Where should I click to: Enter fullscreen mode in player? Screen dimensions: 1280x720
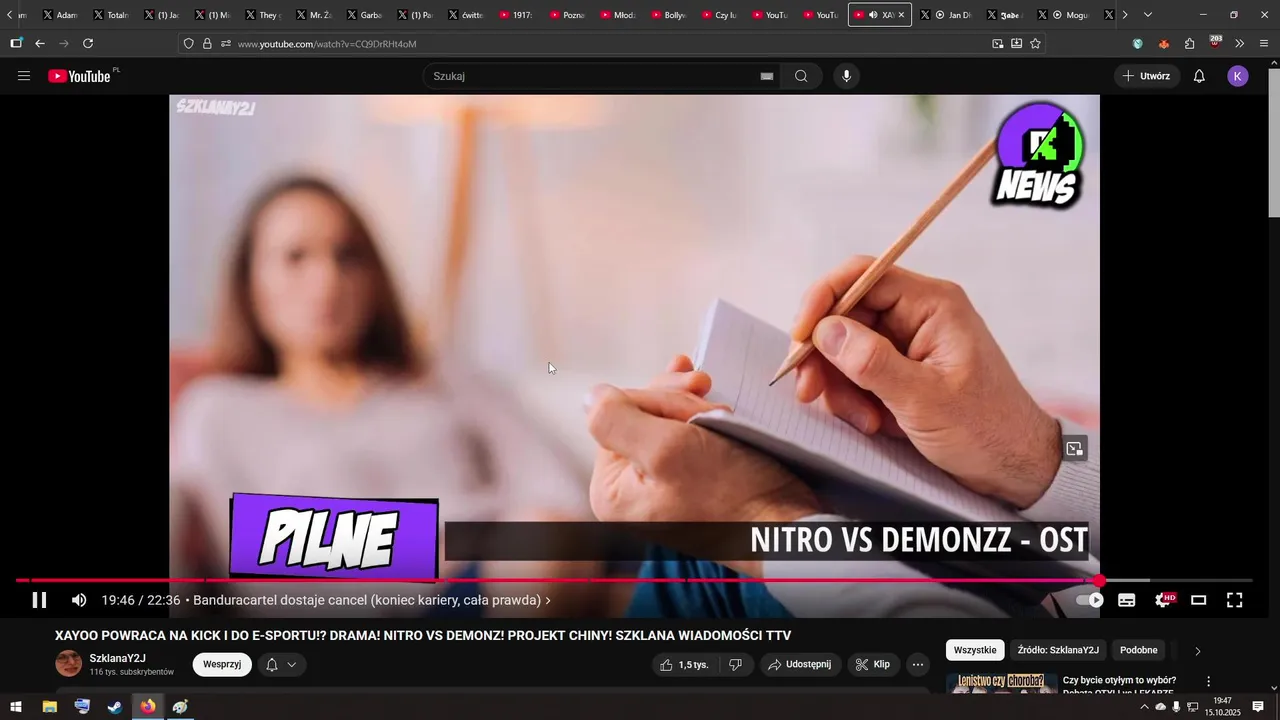click(1235, 600)
